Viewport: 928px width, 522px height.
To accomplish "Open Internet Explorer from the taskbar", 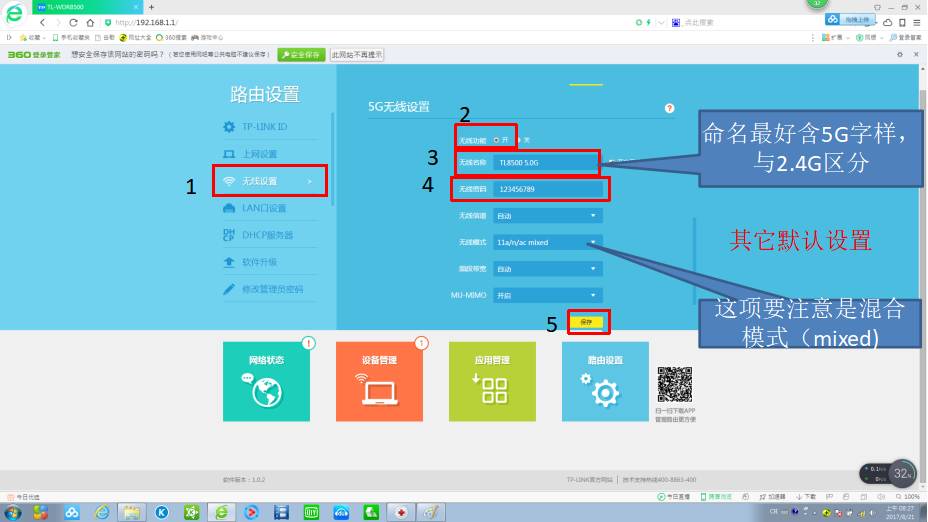I will pos(101,512).
